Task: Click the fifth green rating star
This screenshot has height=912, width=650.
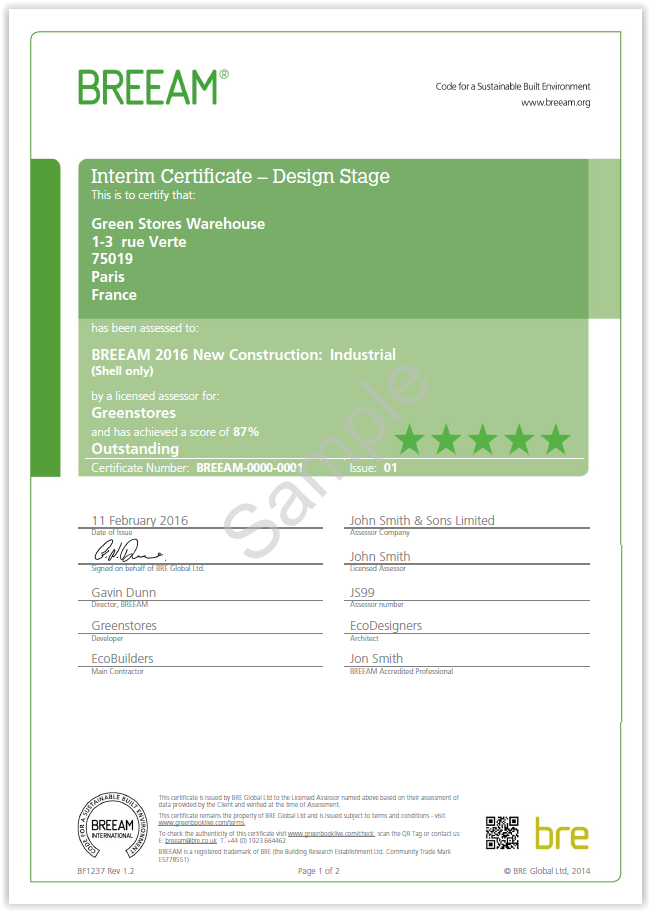Action: pyautogui.click(x=555, y=439)
